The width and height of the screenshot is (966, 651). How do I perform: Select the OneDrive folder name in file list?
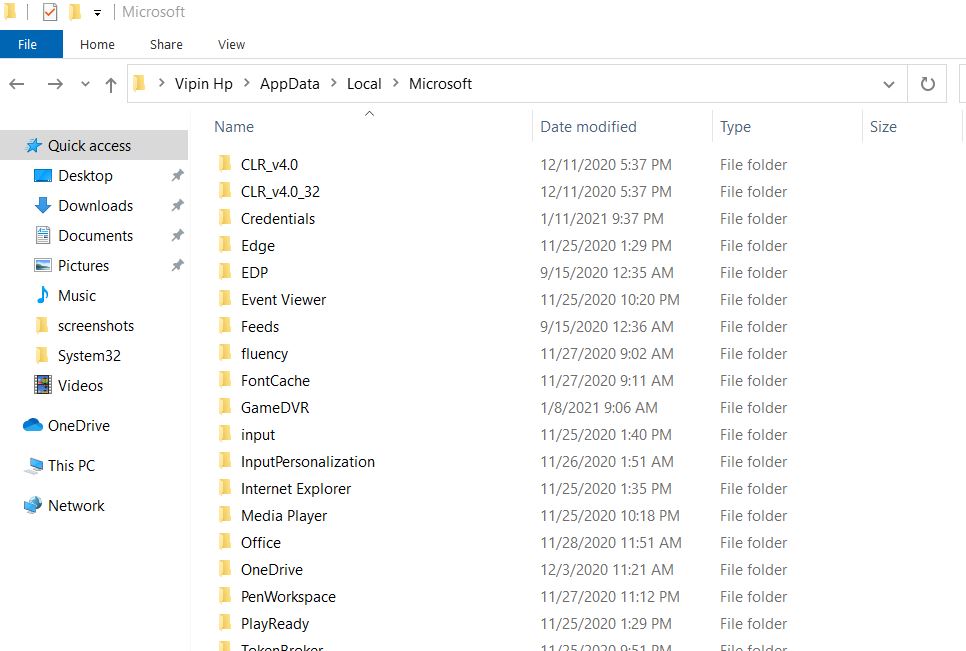point(272,570)
